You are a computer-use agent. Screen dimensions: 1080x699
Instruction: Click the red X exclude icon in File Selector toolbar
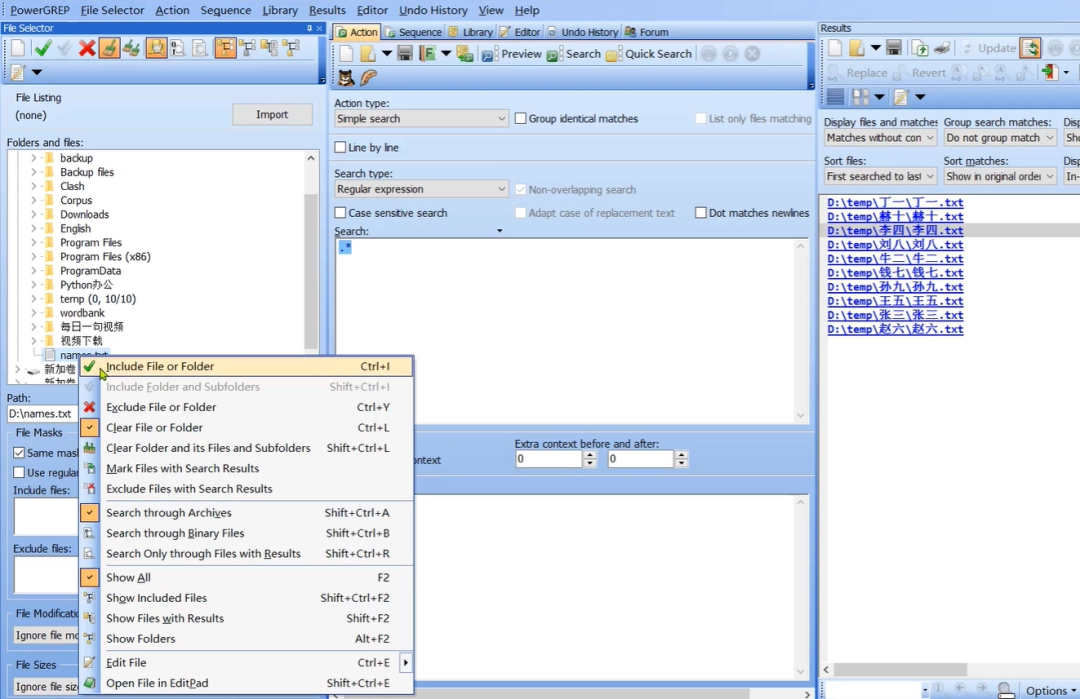tap(87, 48)
